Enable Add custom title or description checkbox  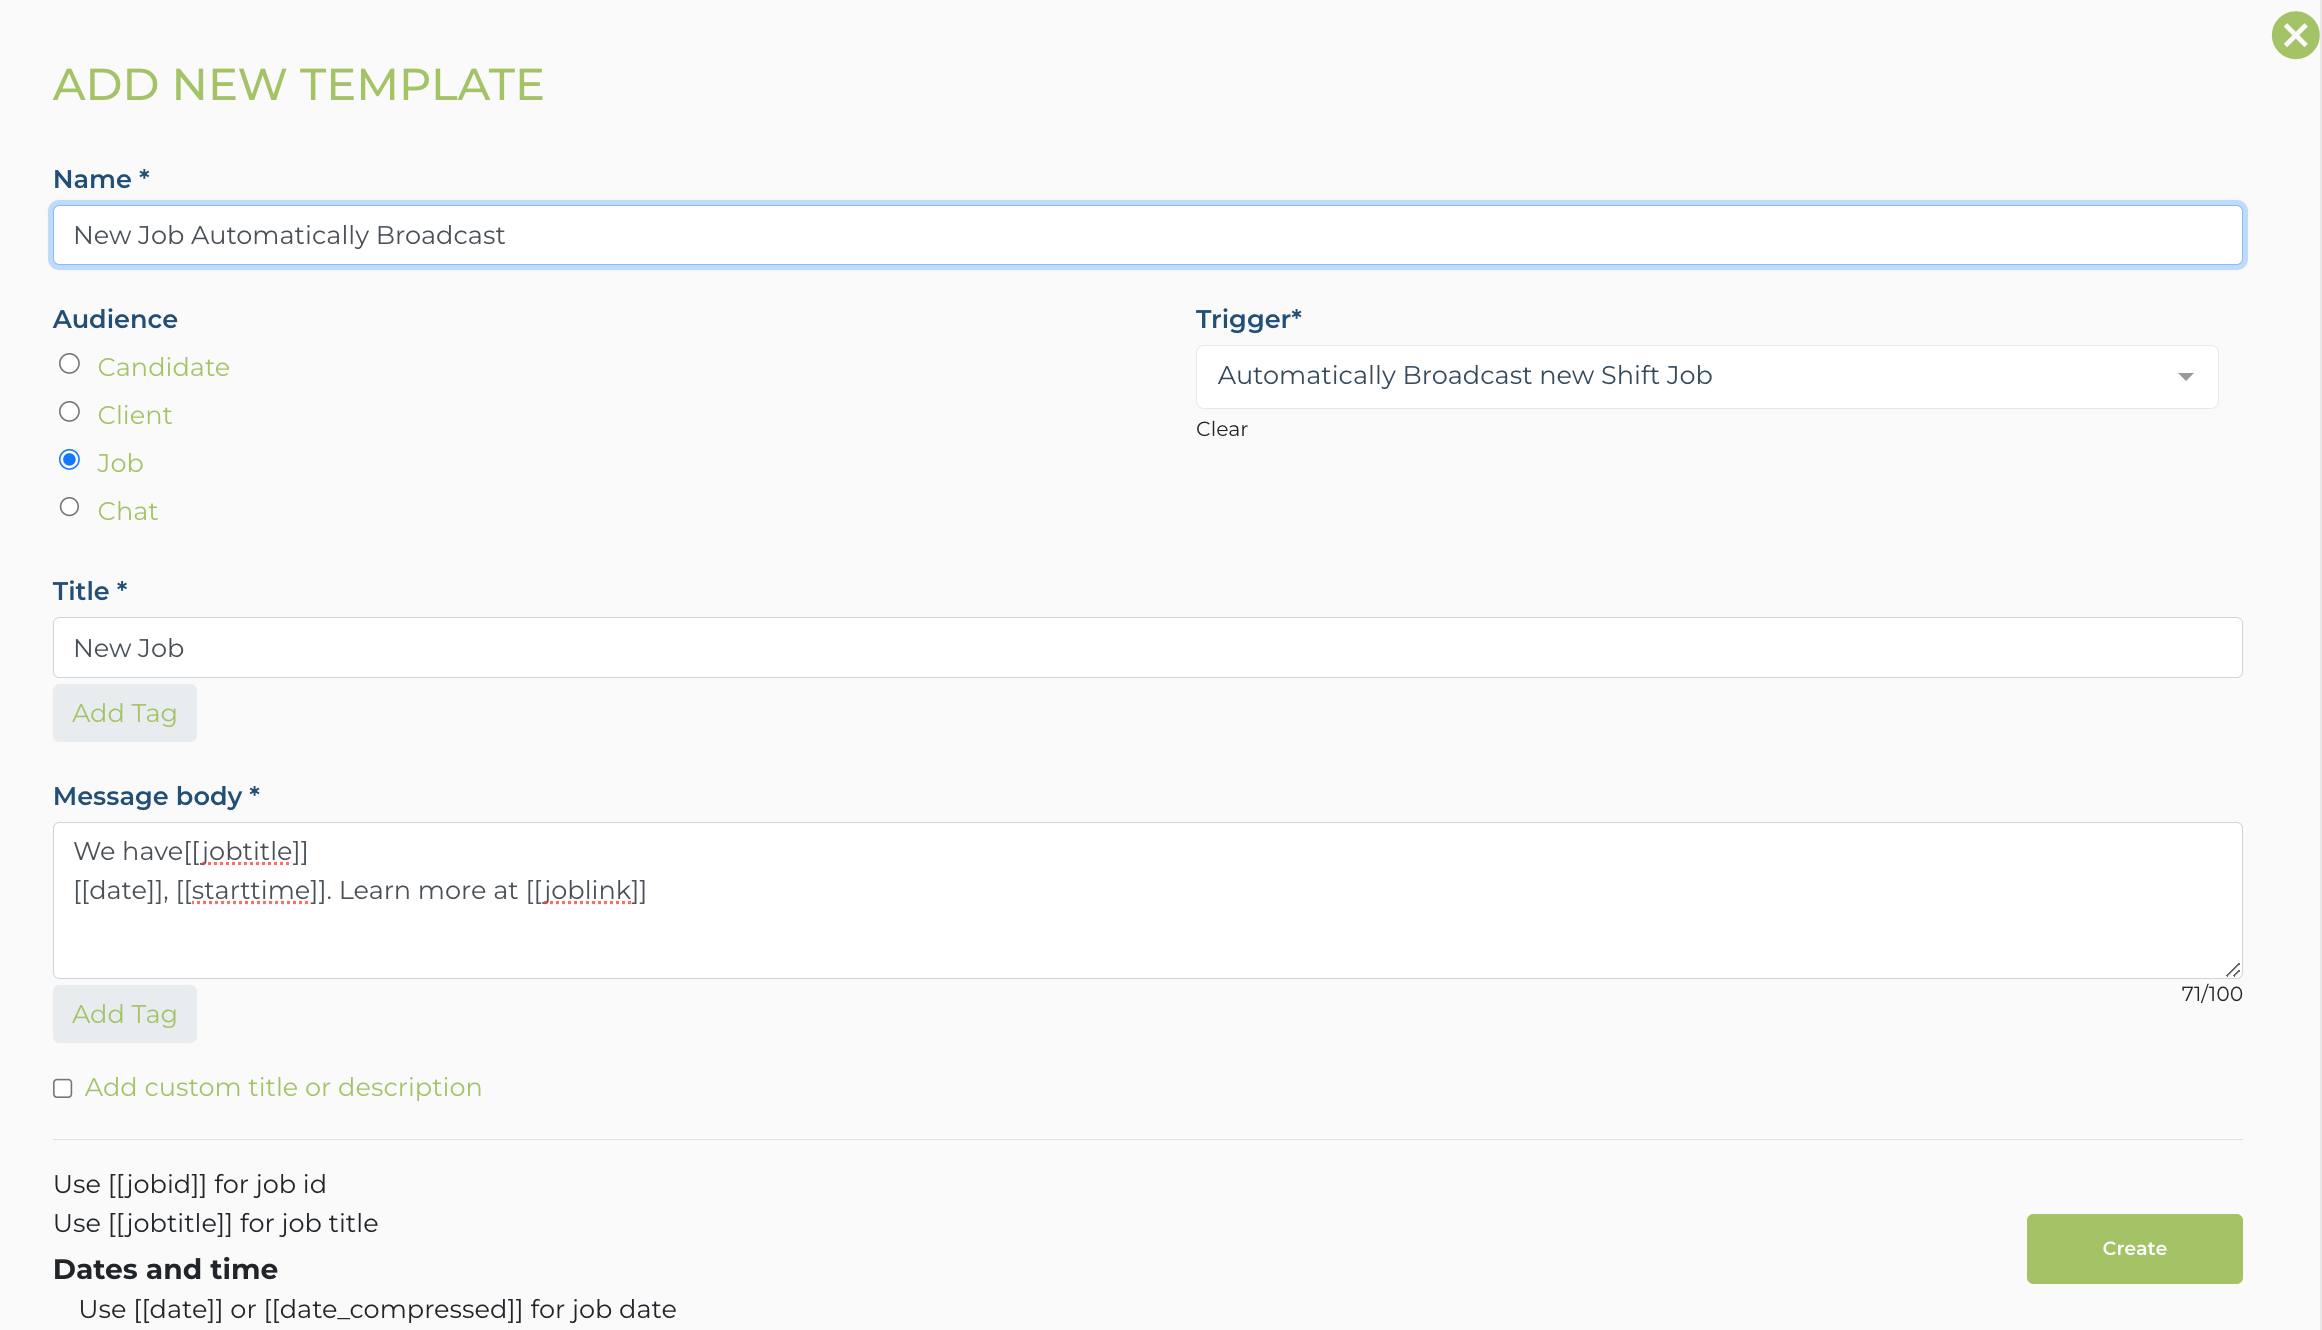coord(63,1088)
